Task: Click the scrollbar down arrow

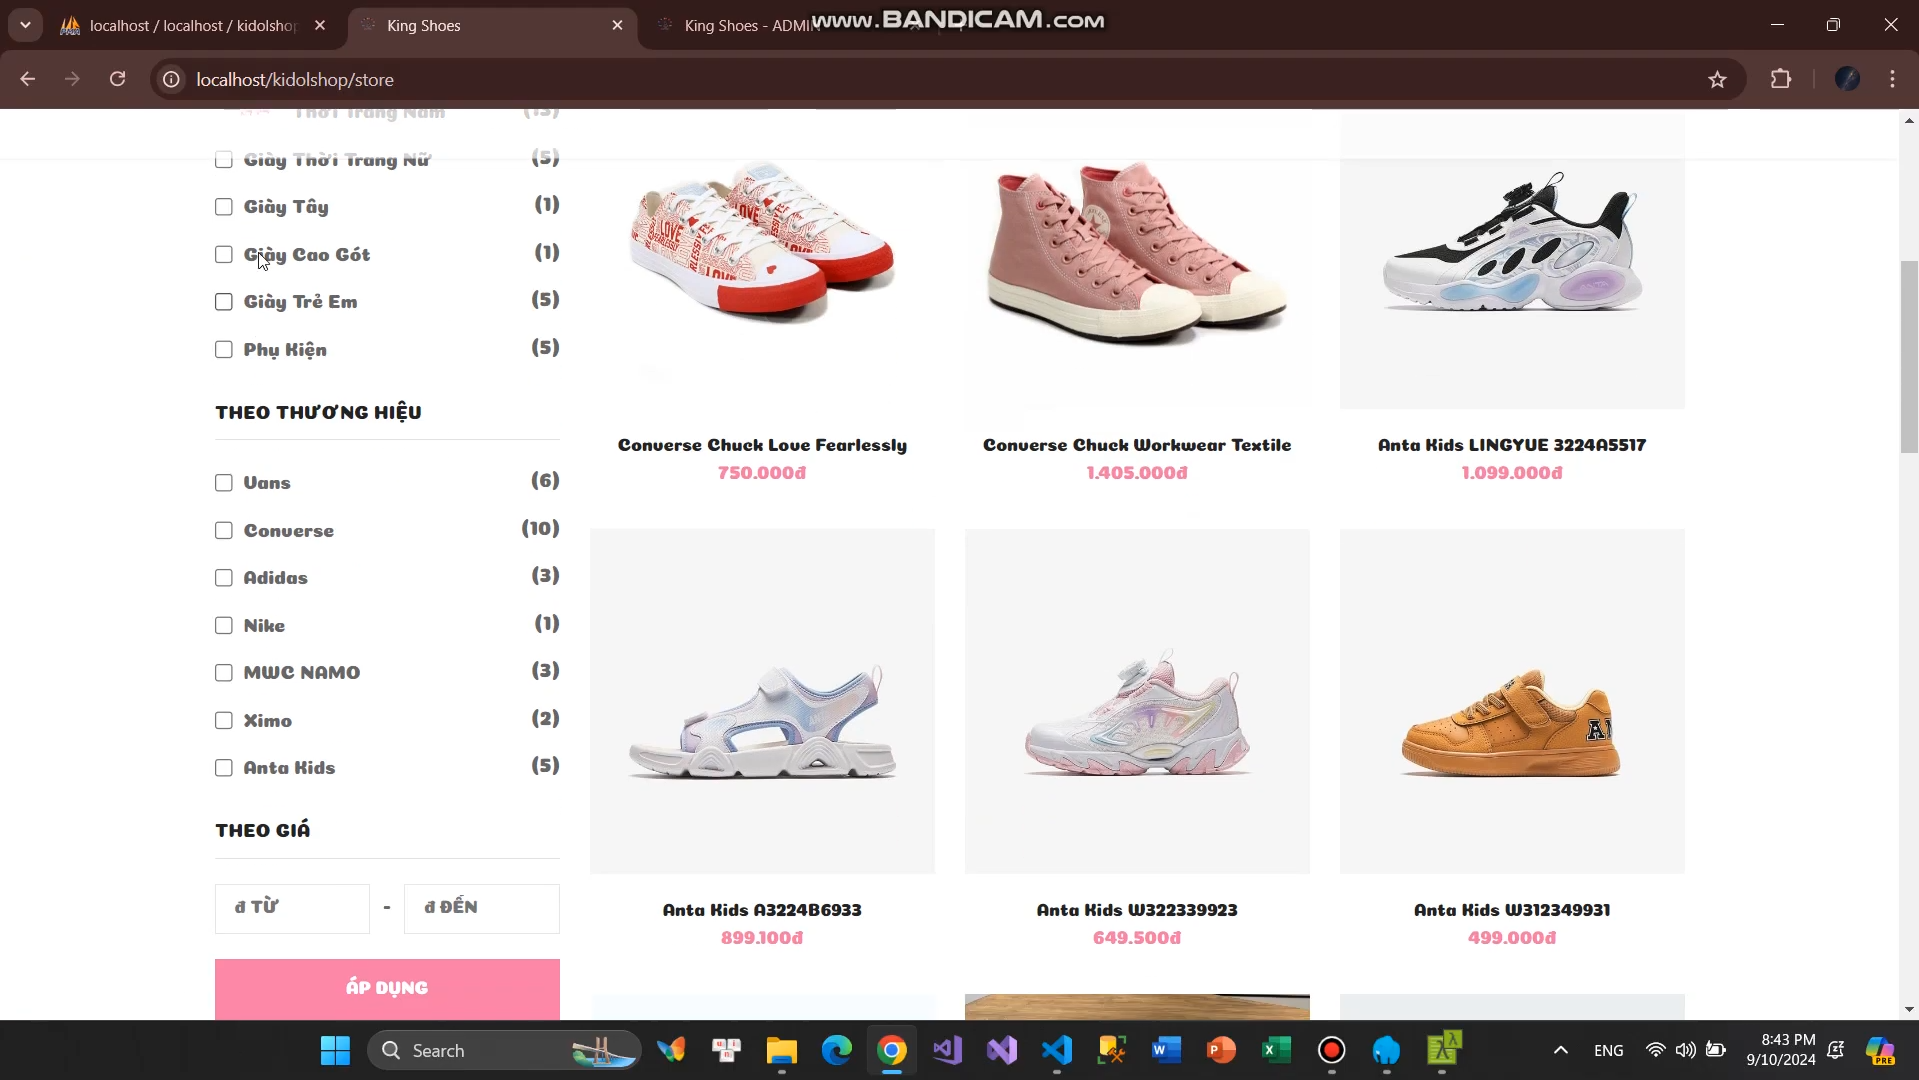Action: [1909, 1010]
